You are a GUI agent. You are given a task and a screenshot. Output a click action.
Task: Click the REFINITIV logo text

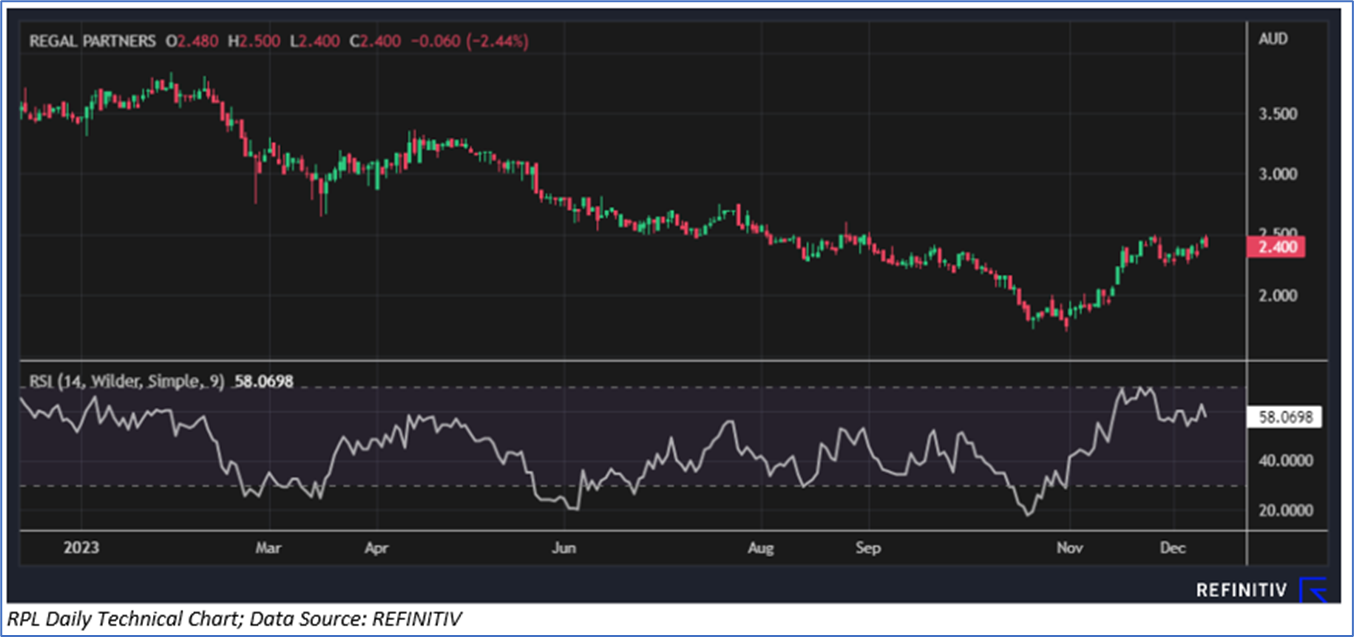tap(1240, 590)
